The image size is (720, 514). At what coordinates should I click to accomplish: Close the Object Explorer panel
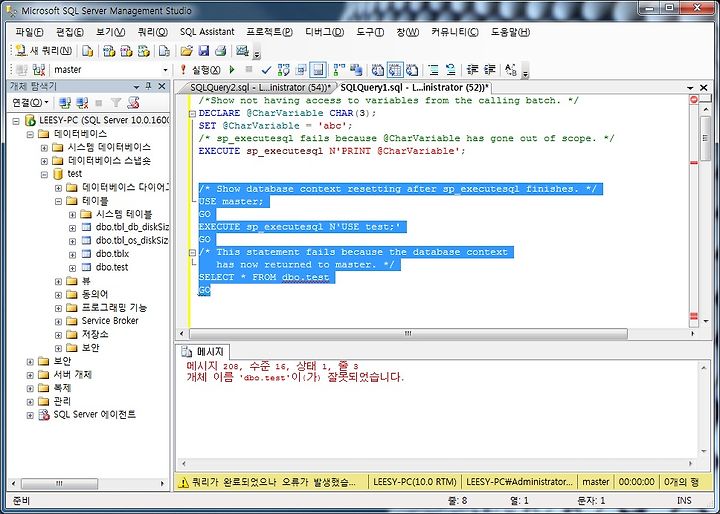pos(162,86)
